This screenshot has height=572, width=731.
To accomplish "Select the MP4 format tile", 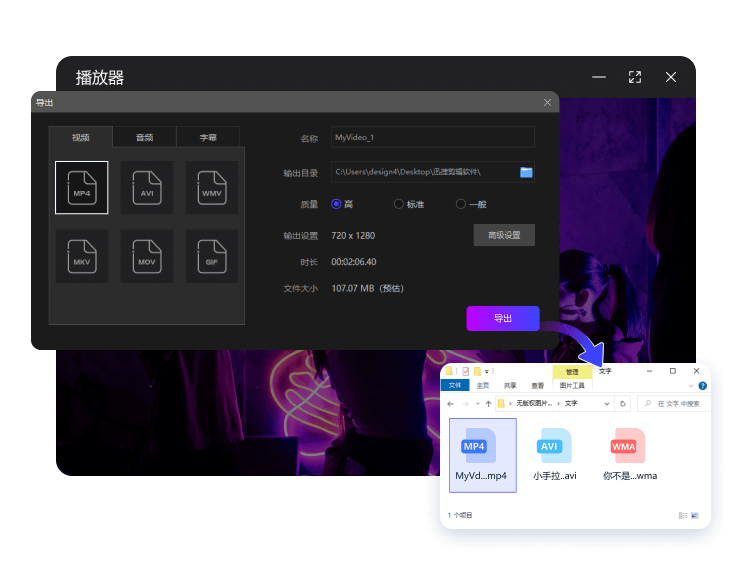I will pos(82,187).
